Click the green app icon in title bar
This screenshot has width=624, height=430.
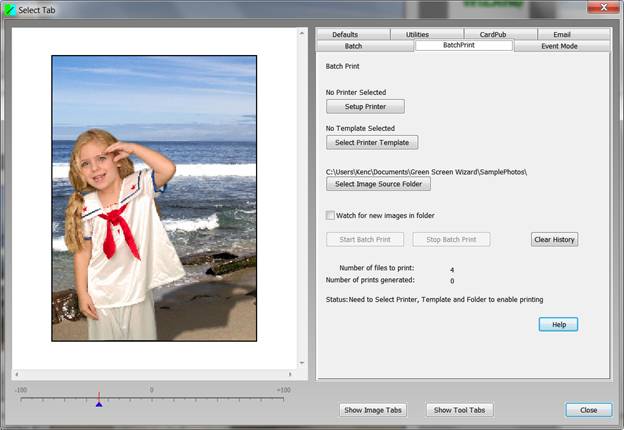click(12, 9)
